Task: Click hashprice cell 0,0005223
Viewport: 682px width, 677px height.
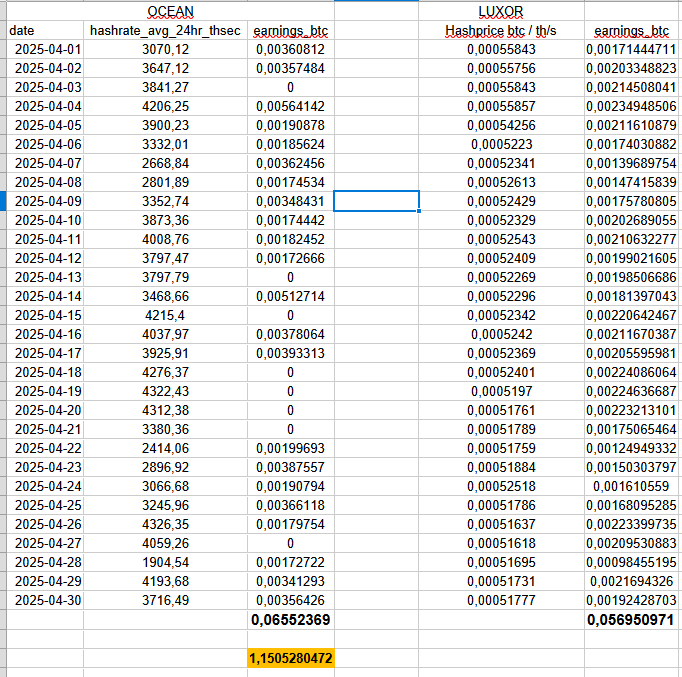Action: pos(501,144)
